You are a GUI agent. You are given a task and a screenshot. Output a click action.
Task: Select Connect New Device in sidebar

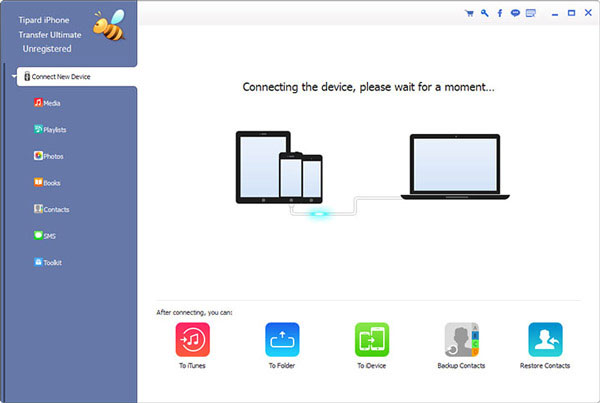coord(76,76)
